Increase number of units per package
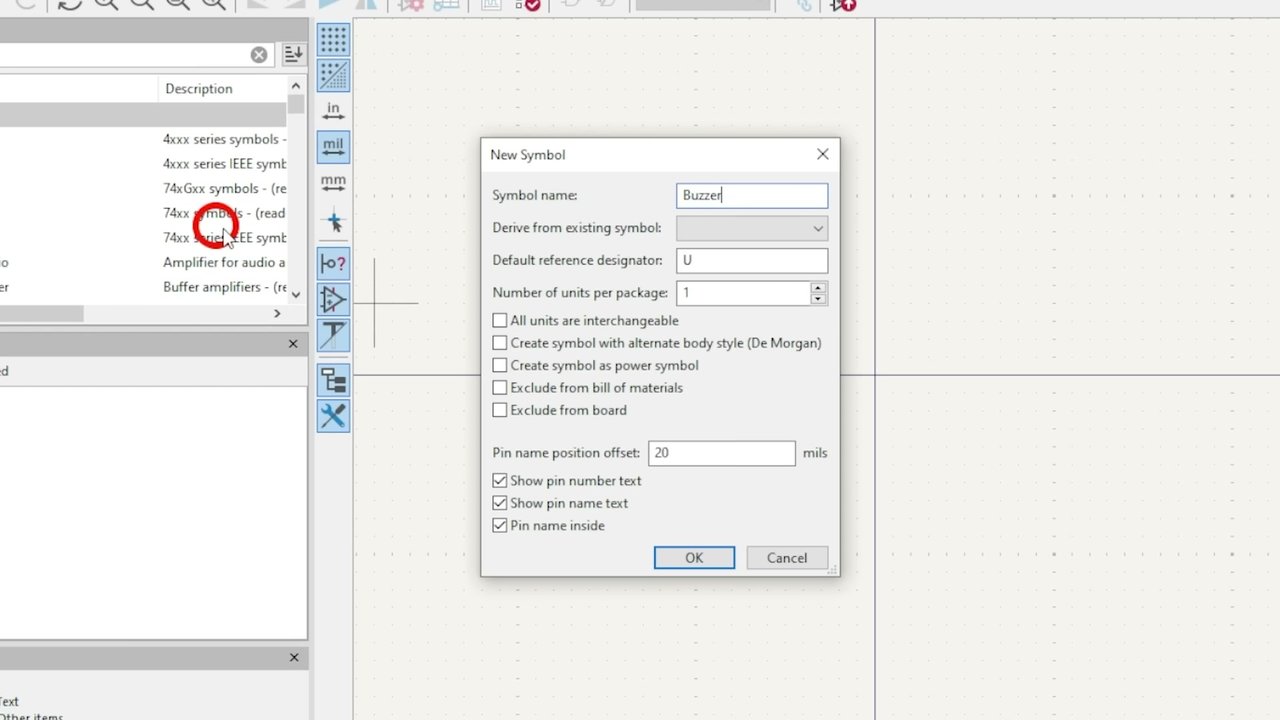 coord(819,287)
